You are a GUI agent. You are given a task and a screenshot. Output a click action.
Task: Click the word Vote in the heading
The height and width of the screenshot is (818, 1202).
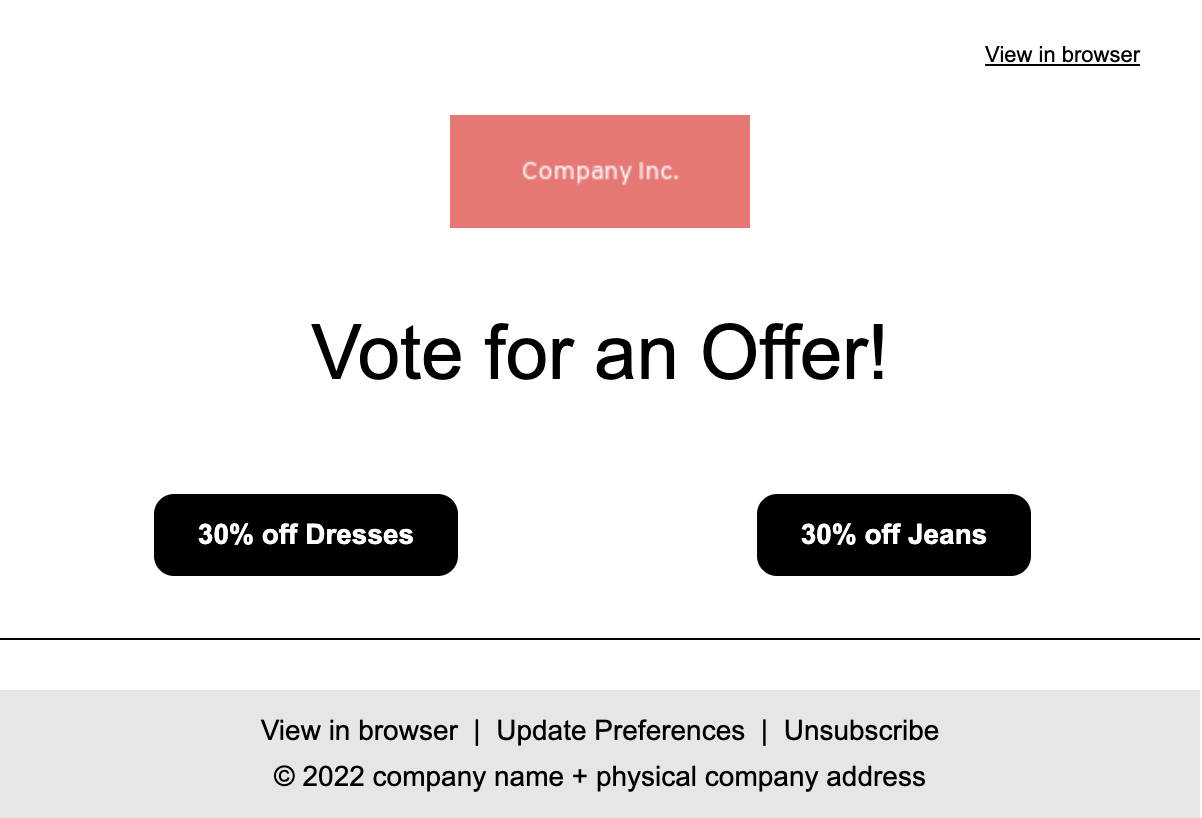[x=387, y=352]
